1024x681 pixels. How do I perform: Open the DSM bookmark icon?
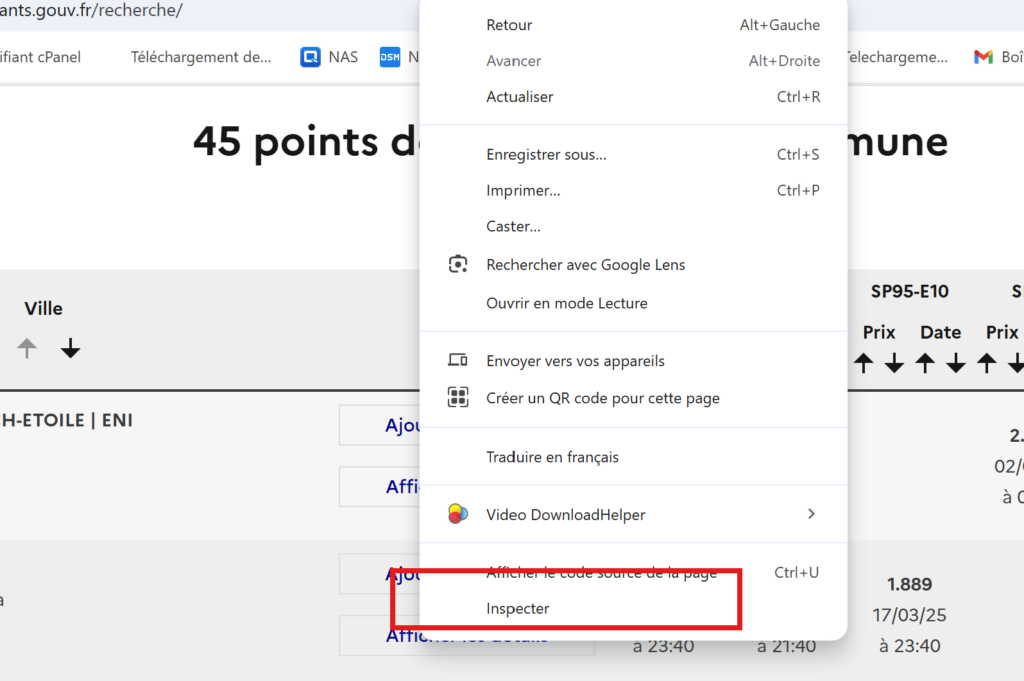coord(390,57)
